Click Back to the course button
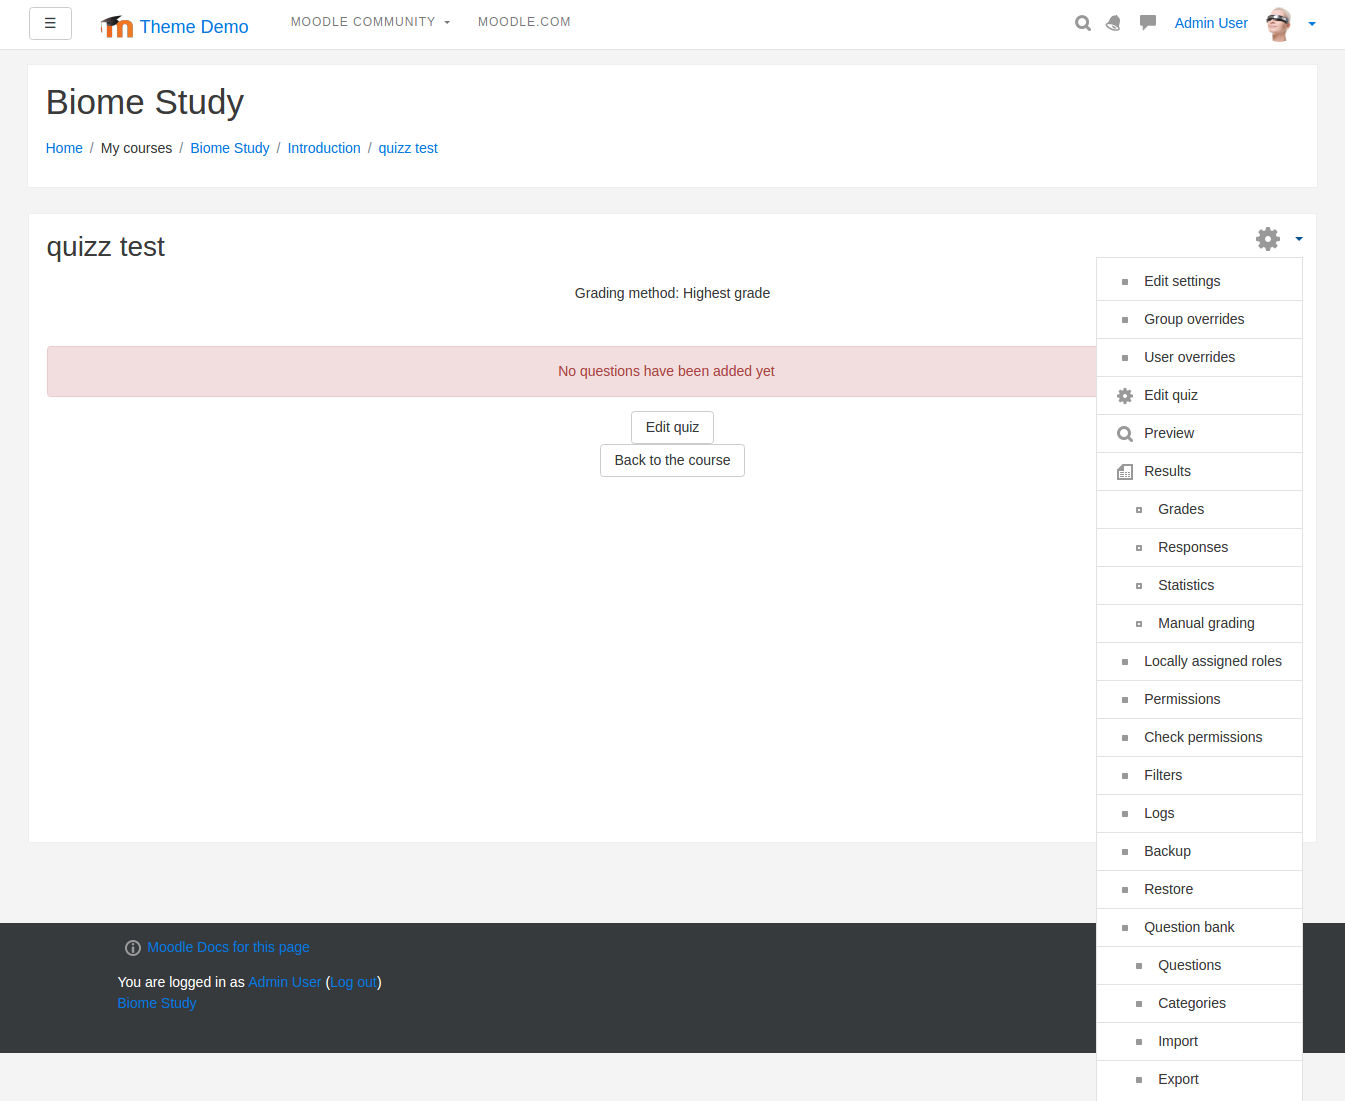This screenshot has height=1101, width=1345. tap(672, 460)
